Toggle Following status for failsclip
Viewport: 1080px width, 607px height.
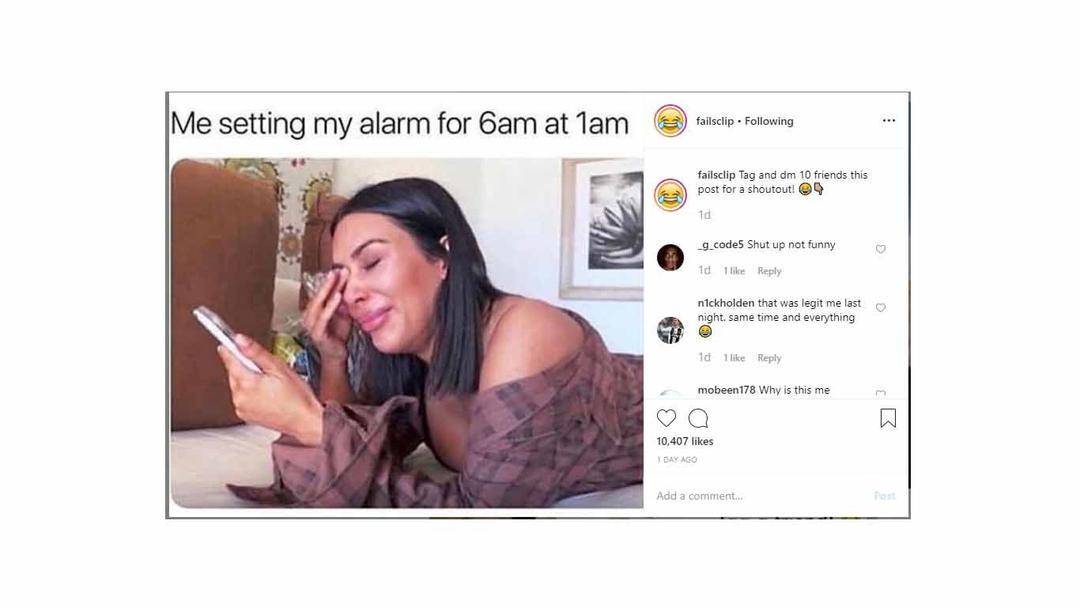pos(769,121)
